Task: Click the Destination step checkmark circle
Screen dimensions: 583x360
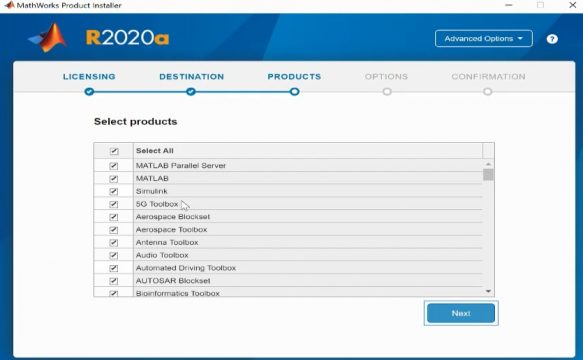Action: point(191,91)
